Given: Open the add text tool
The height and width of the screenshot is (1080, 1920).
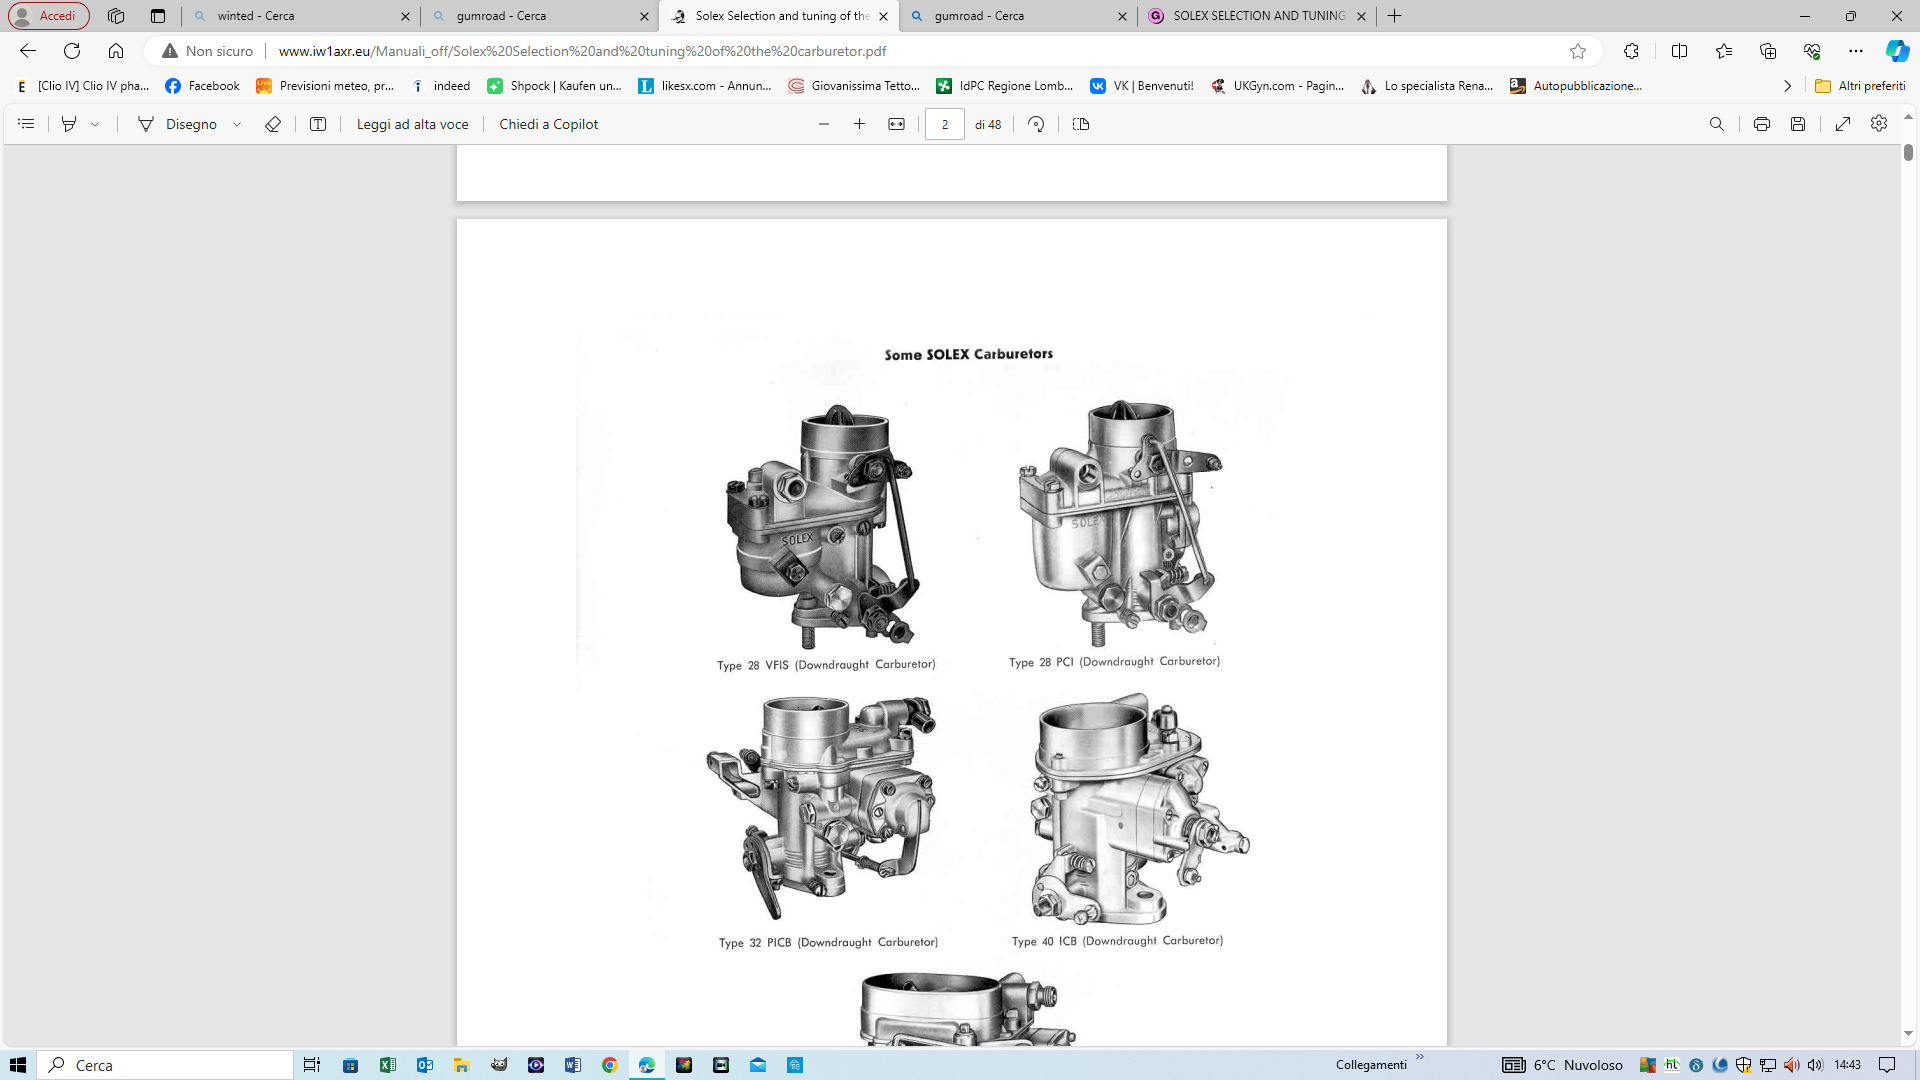Looking at the screenshot, I should (317, 124).
